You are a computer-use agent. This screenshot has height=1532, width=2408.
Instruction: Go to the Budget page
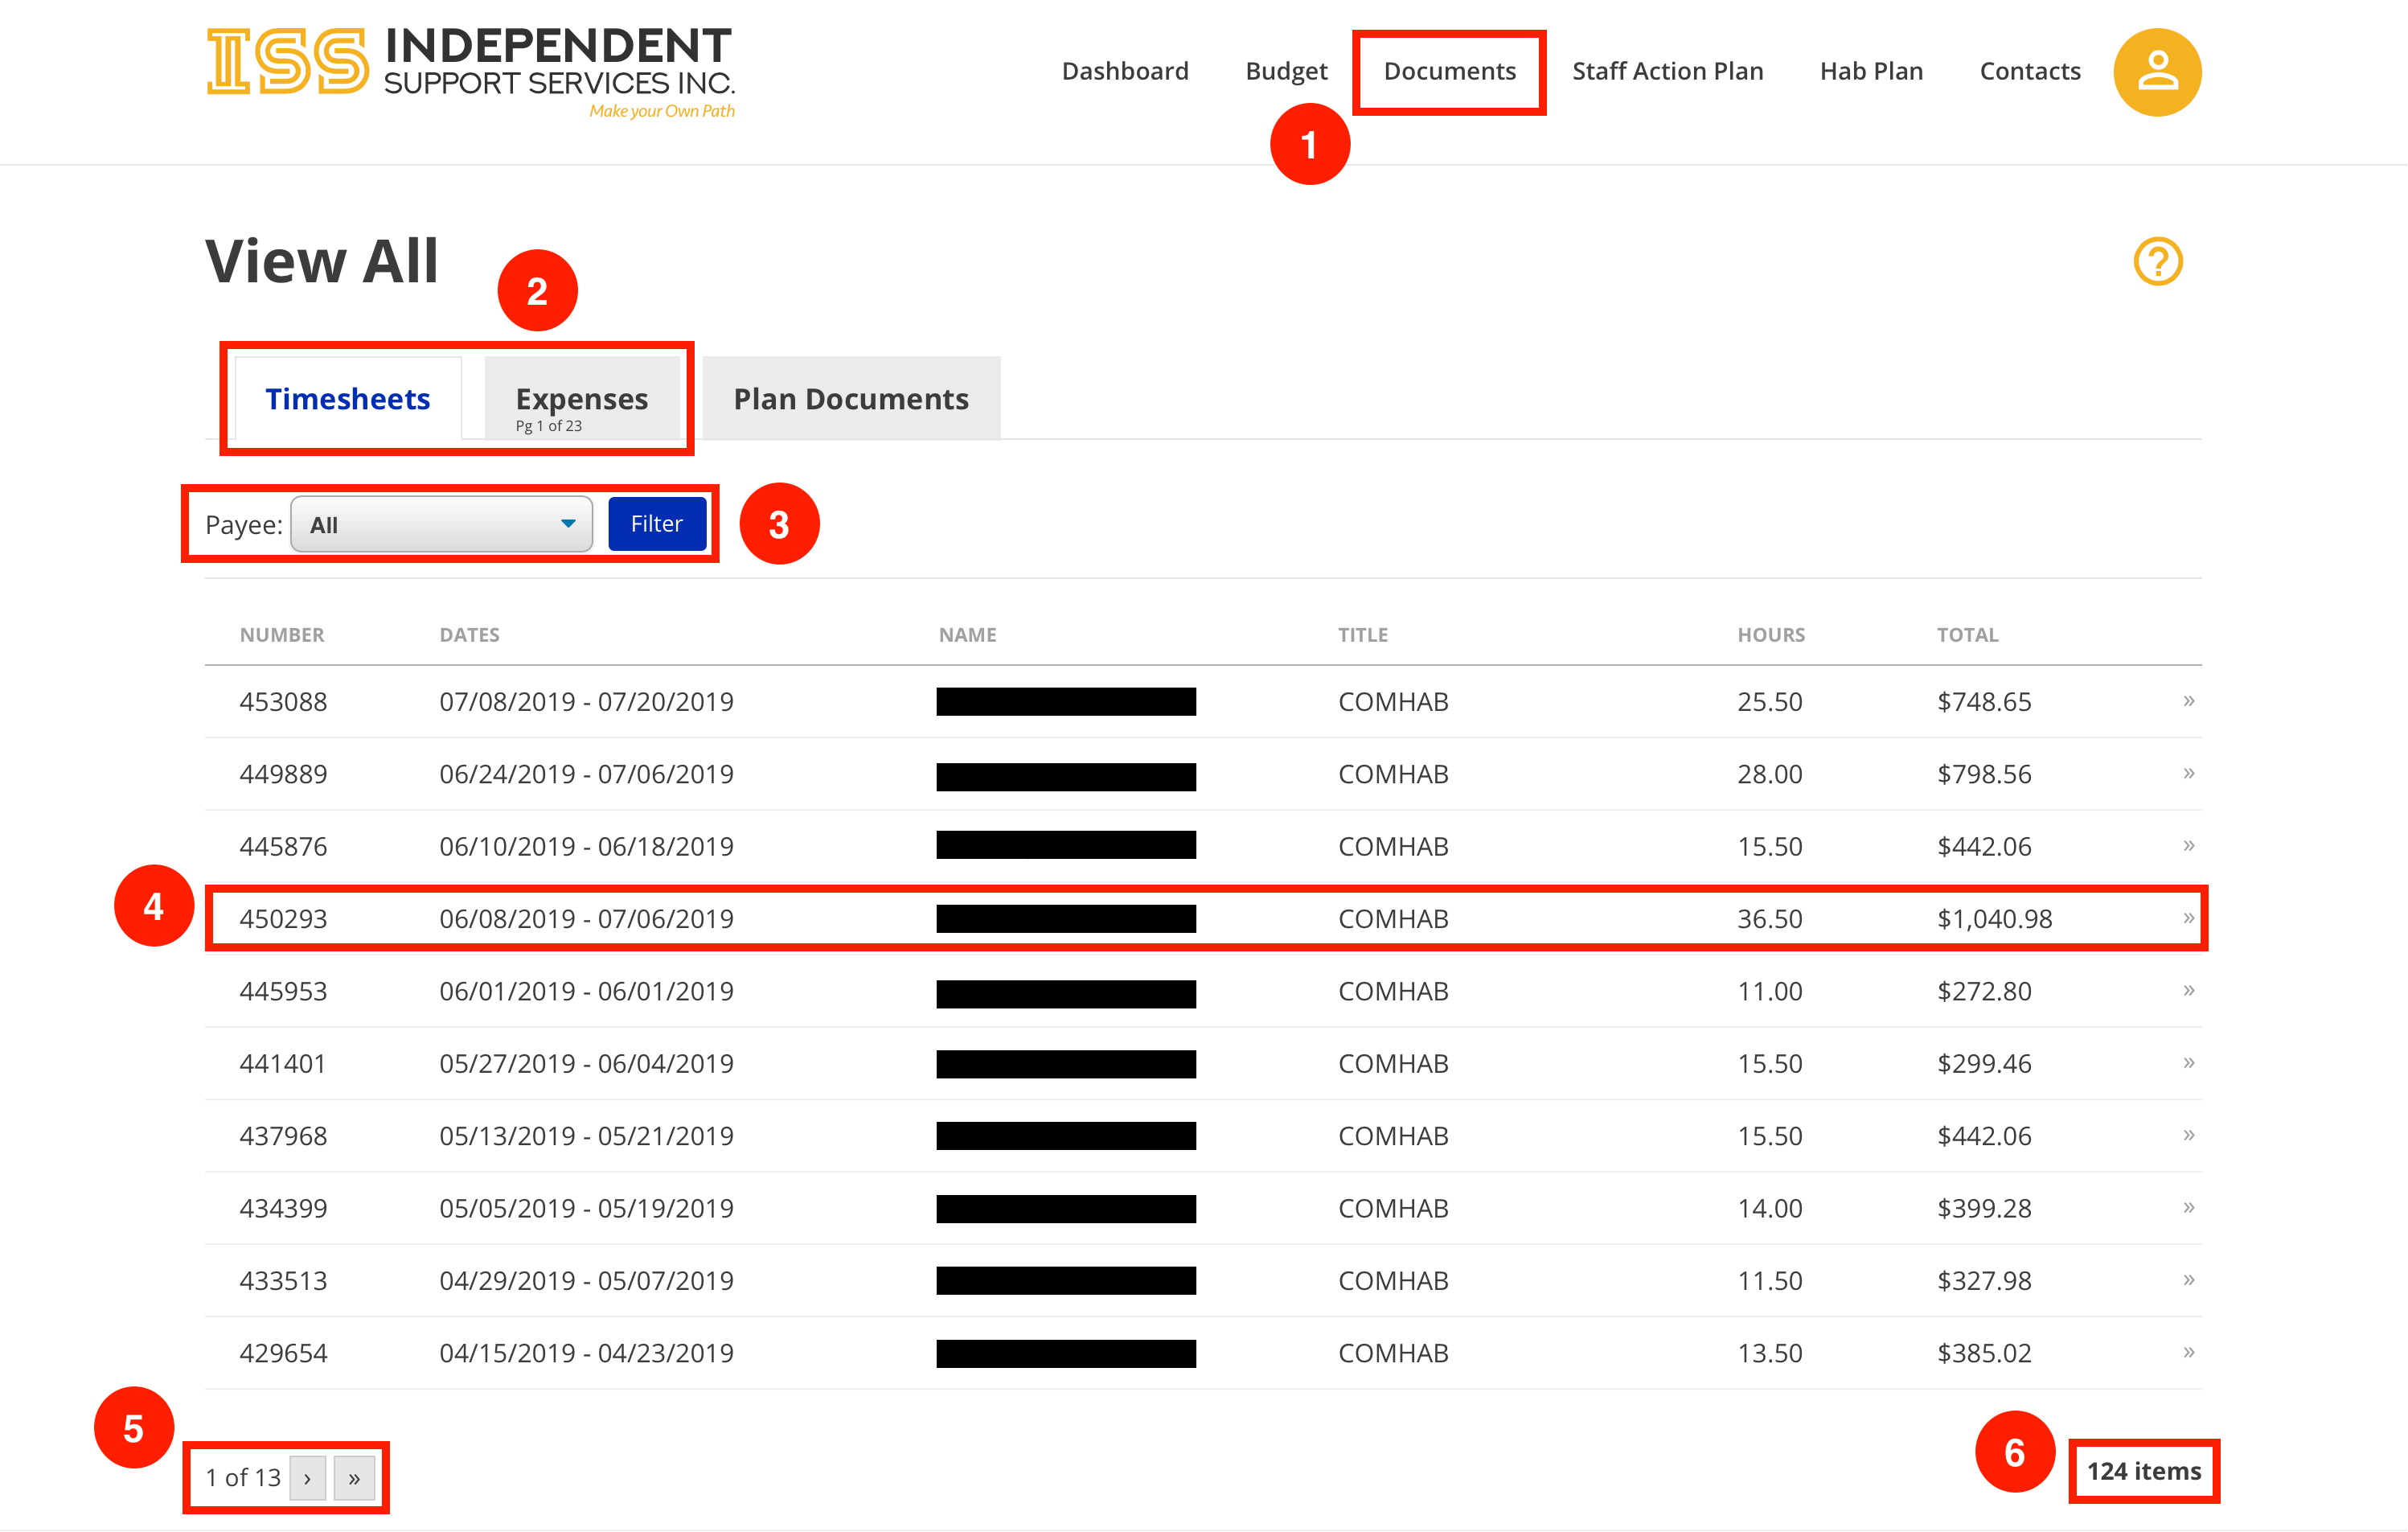click(1285, 72)
